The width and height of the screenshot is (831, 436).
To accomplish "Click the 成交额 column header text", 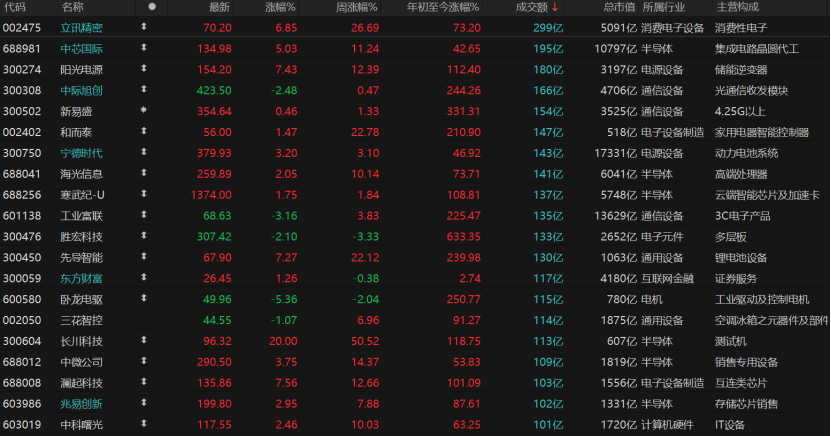I will click(x=532, y=7).
